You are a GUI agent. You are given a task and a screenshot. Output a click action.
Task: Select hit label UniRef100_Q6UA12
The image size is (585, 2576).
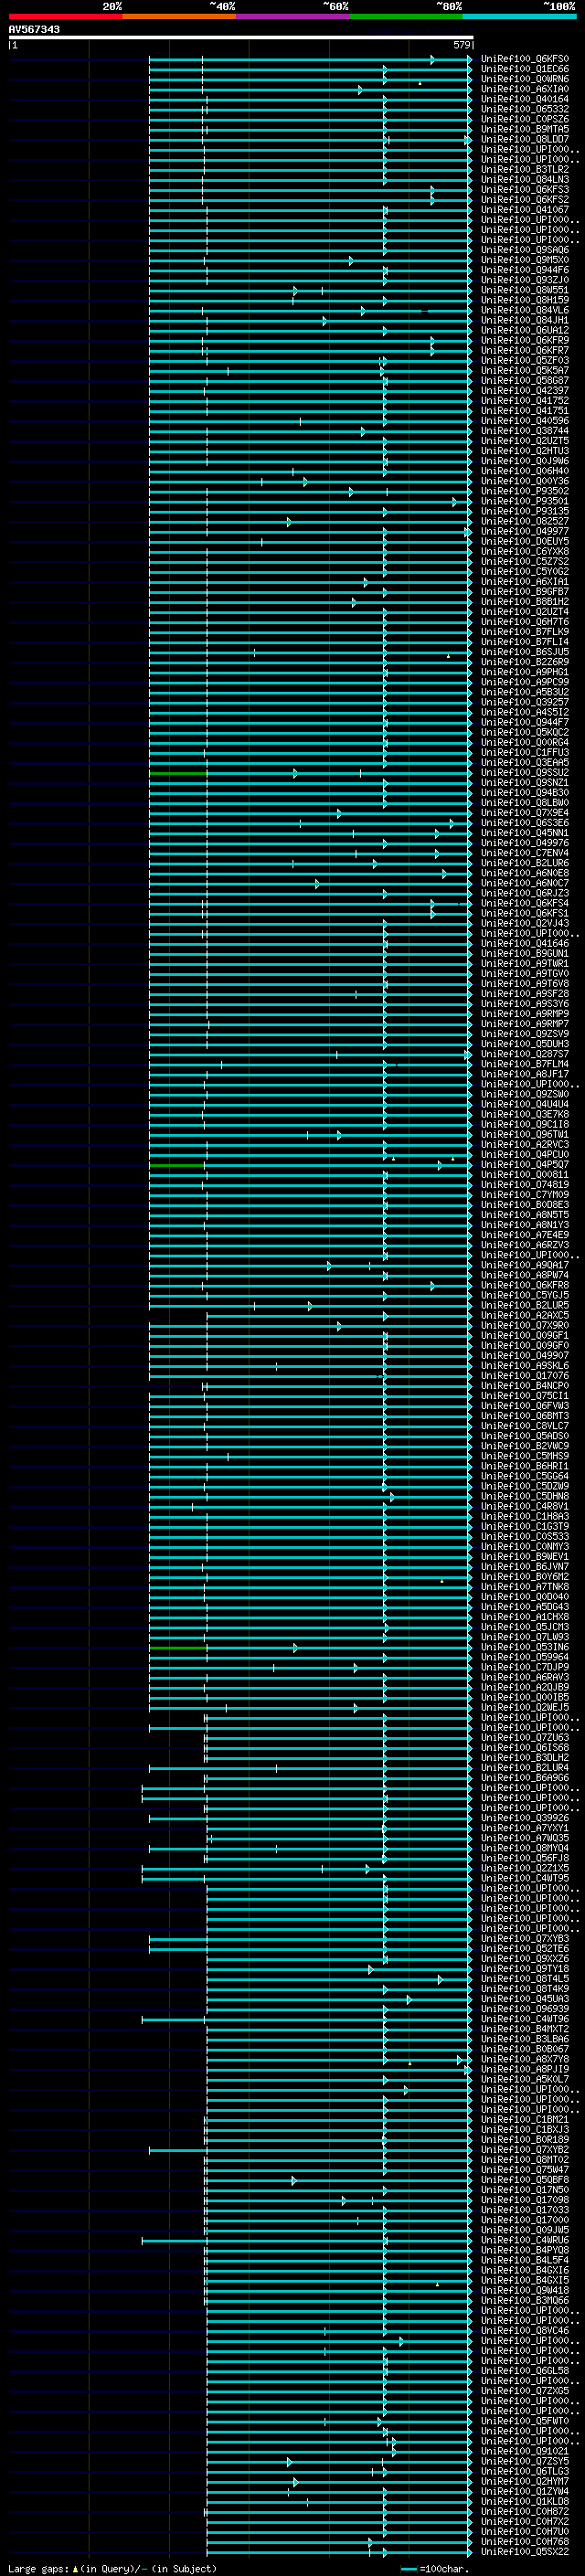point(525,330)
